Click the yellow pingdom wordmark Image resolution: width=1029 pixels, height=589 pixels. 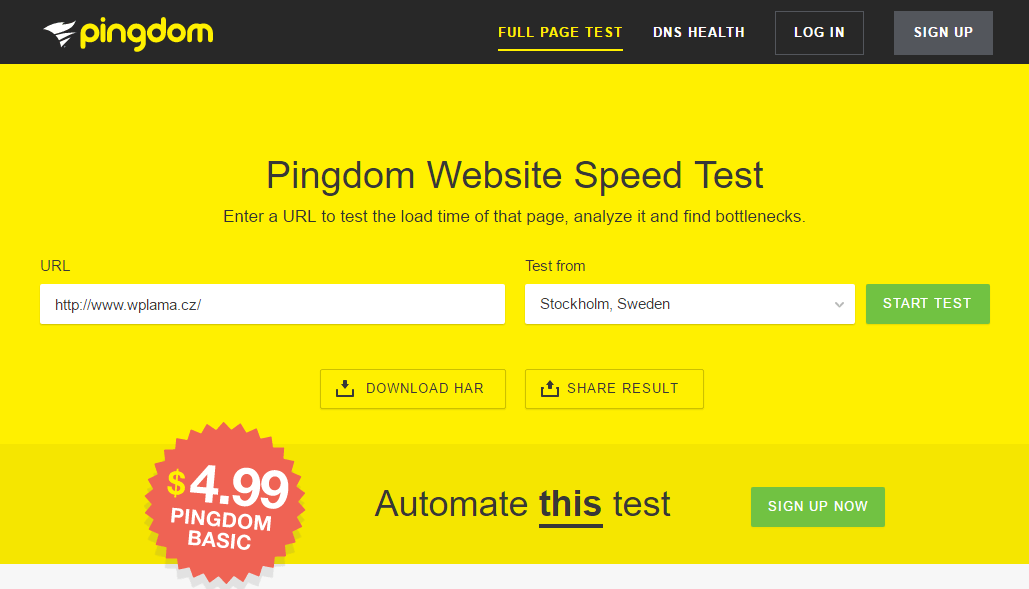(146, 34)
